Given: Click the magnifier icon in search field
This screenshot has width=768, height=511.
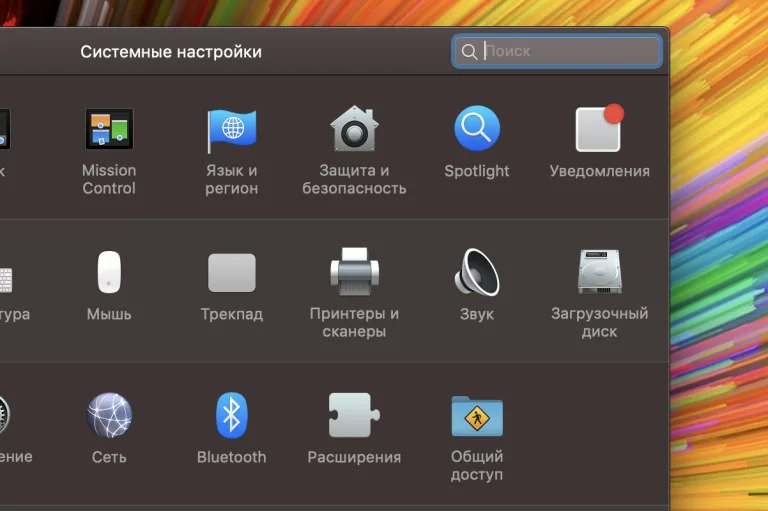Looking at the screenshot, I should coord(469,51).
